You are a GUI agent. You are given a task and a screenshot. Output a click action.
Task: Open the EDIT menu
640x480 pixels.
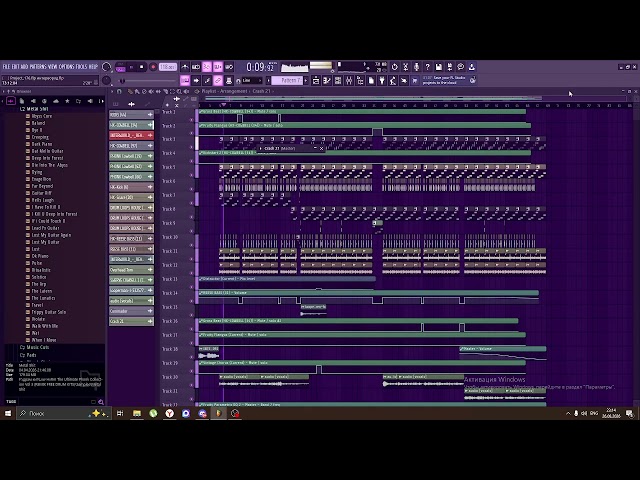tap(16, 67)
